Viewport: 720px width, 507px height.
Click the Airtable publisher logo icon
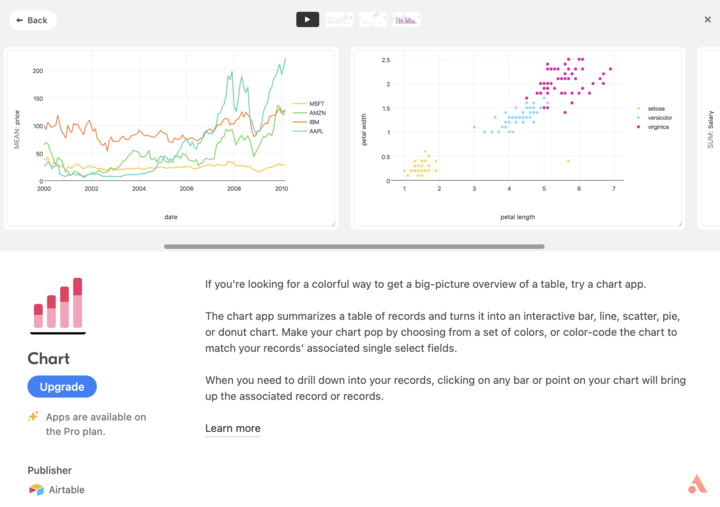[x=36, y=490]
